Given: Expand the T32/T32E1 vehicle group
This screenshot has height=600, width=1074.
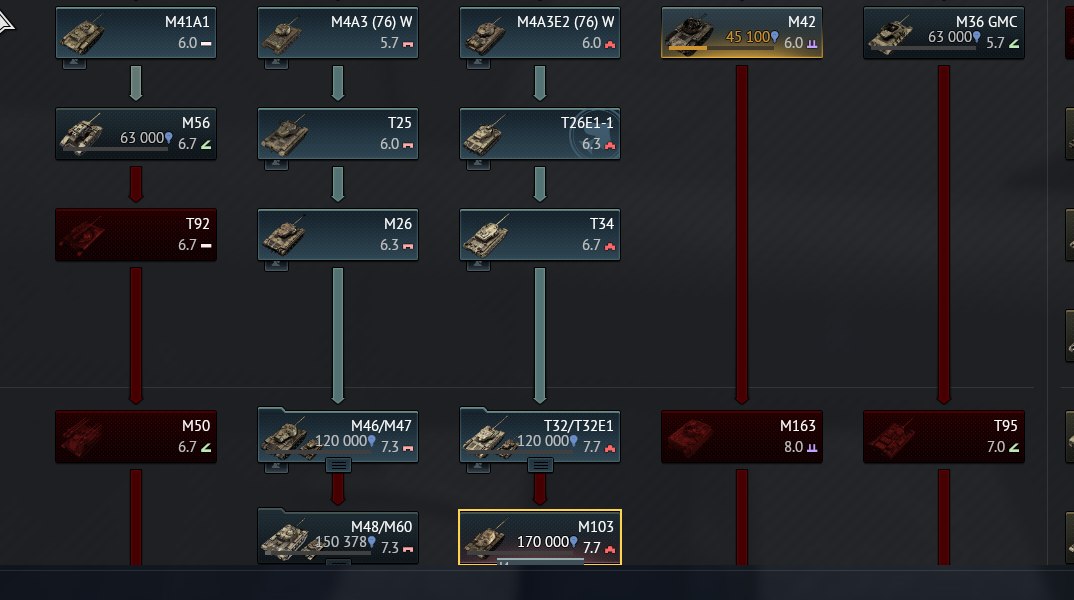Looking at the screenshot, I should (540, 466).
